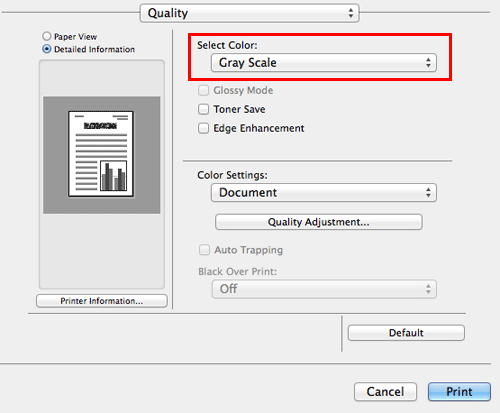500x413 pixels.
Task: Click the Quality Adjustment button
Action: 319,222
